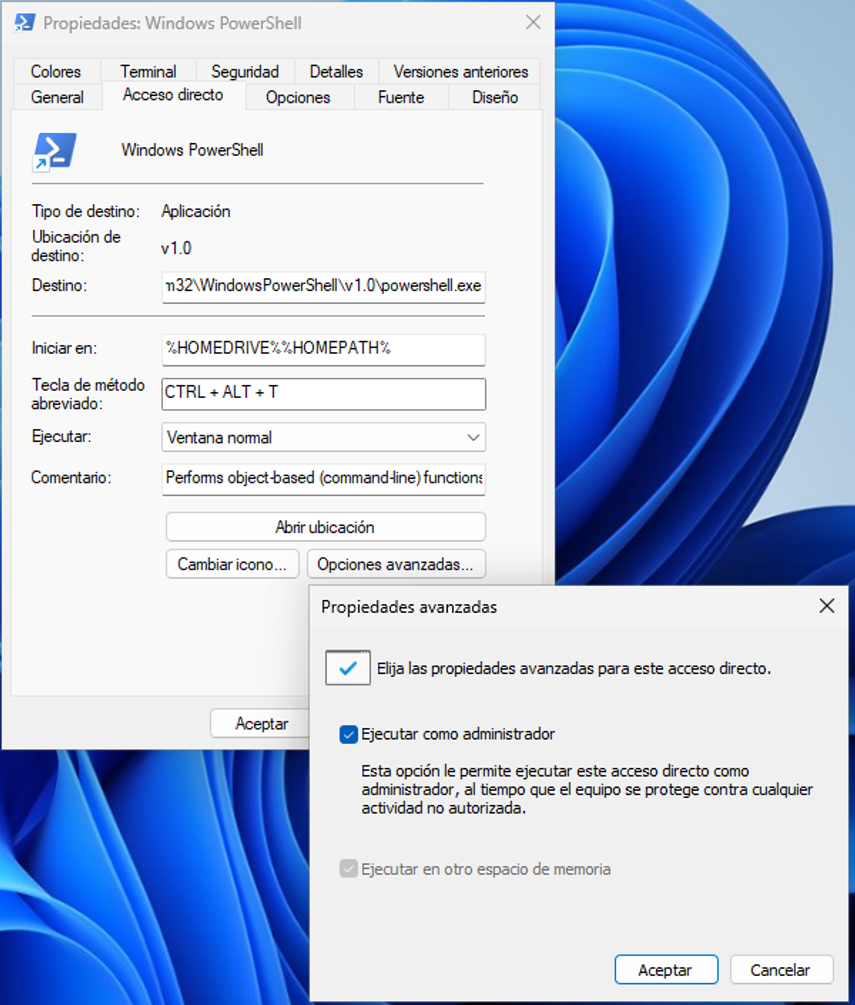Click the Comentario text field
This screenshot has height=1005, width=855.
324,479
